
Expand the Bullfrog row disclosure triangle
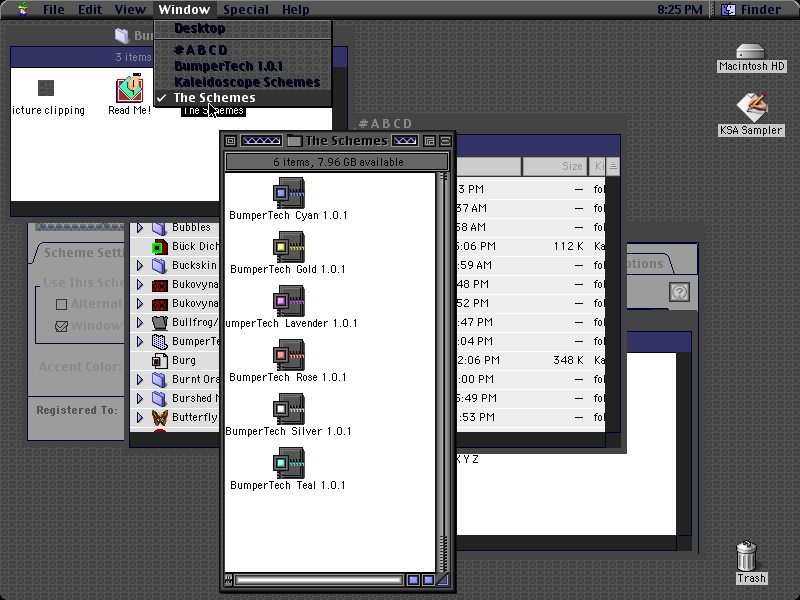point(140,322)
